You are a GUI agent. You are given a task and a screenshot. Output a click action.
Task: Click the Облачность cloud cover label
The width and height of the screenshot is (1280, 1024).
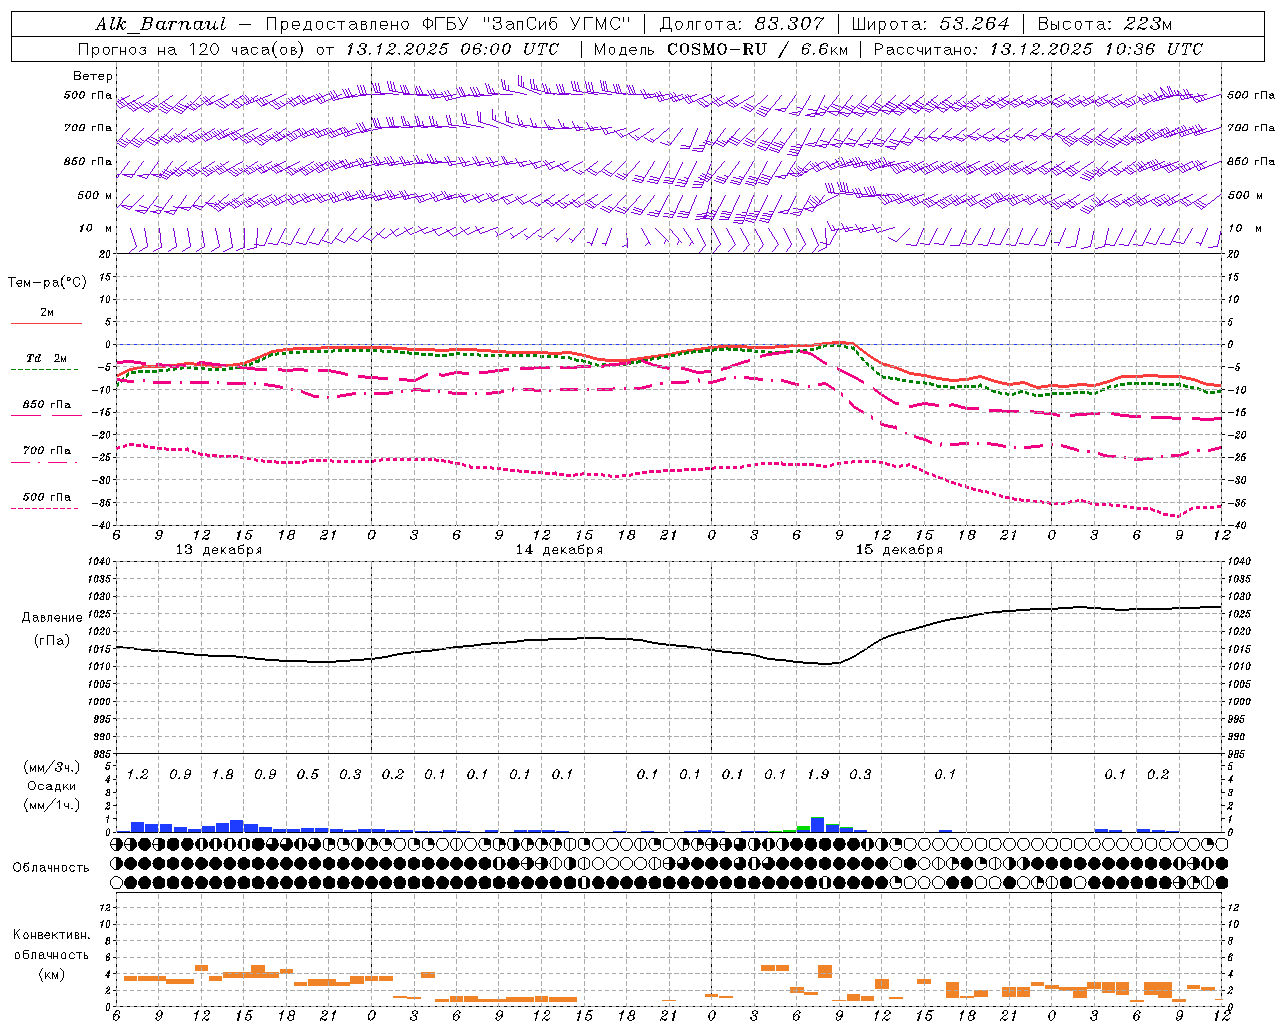click(x=51, y=868)
